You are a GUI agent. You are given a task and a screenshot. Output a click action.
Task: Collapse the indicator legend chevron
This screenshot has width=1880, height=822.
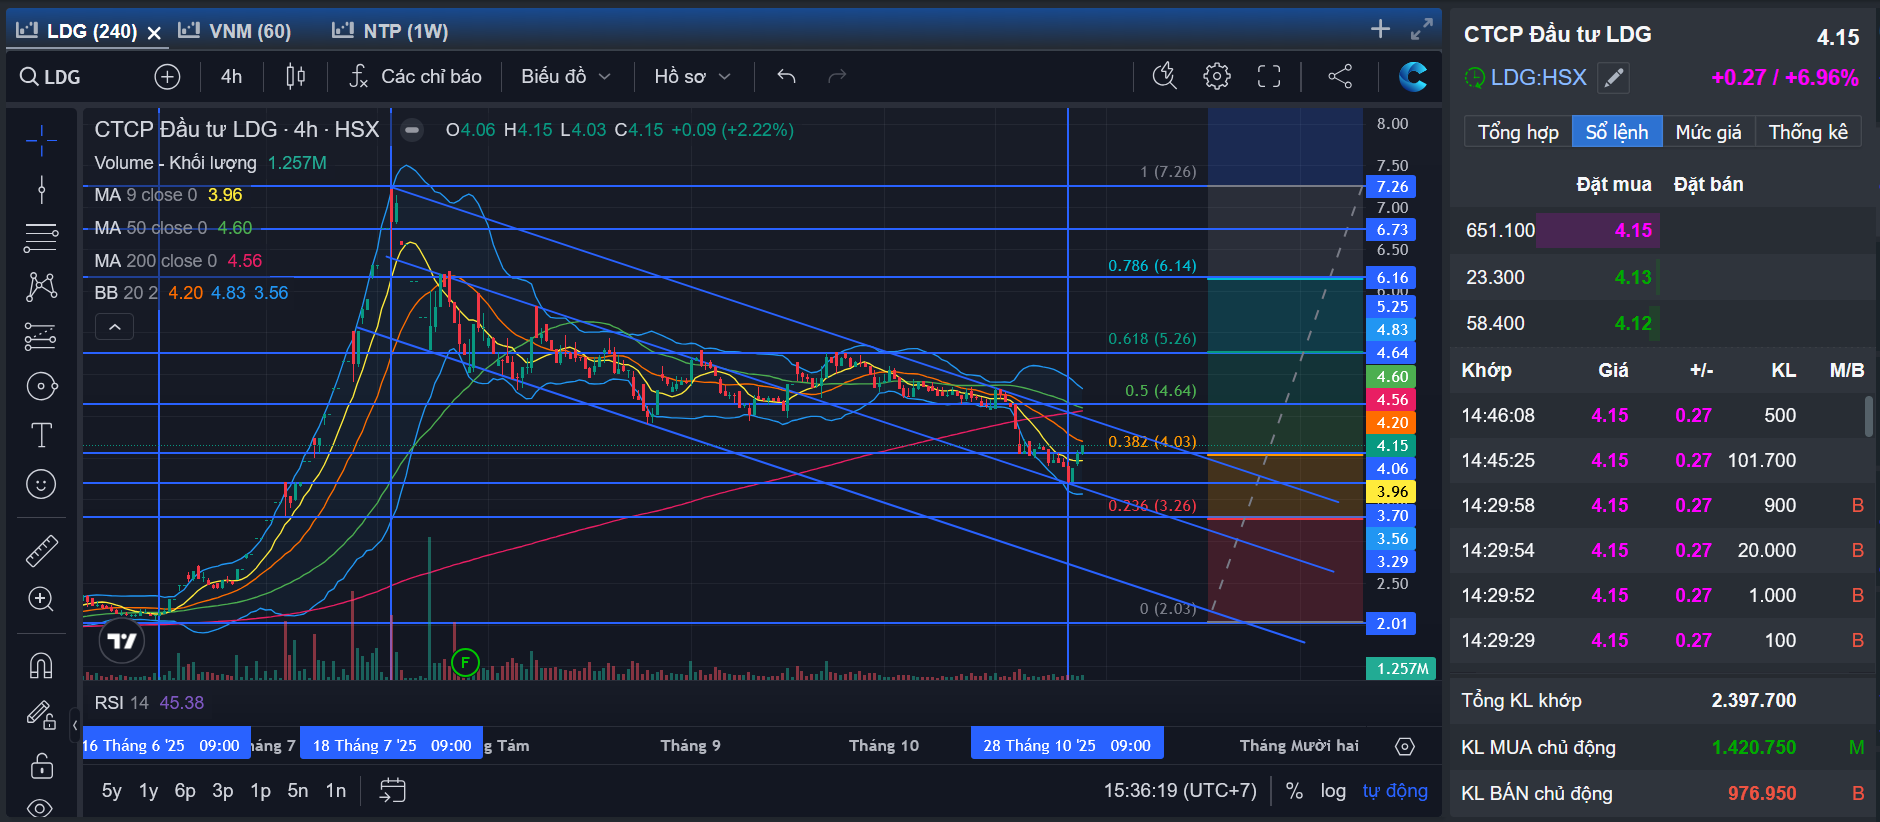coord(114,327)
